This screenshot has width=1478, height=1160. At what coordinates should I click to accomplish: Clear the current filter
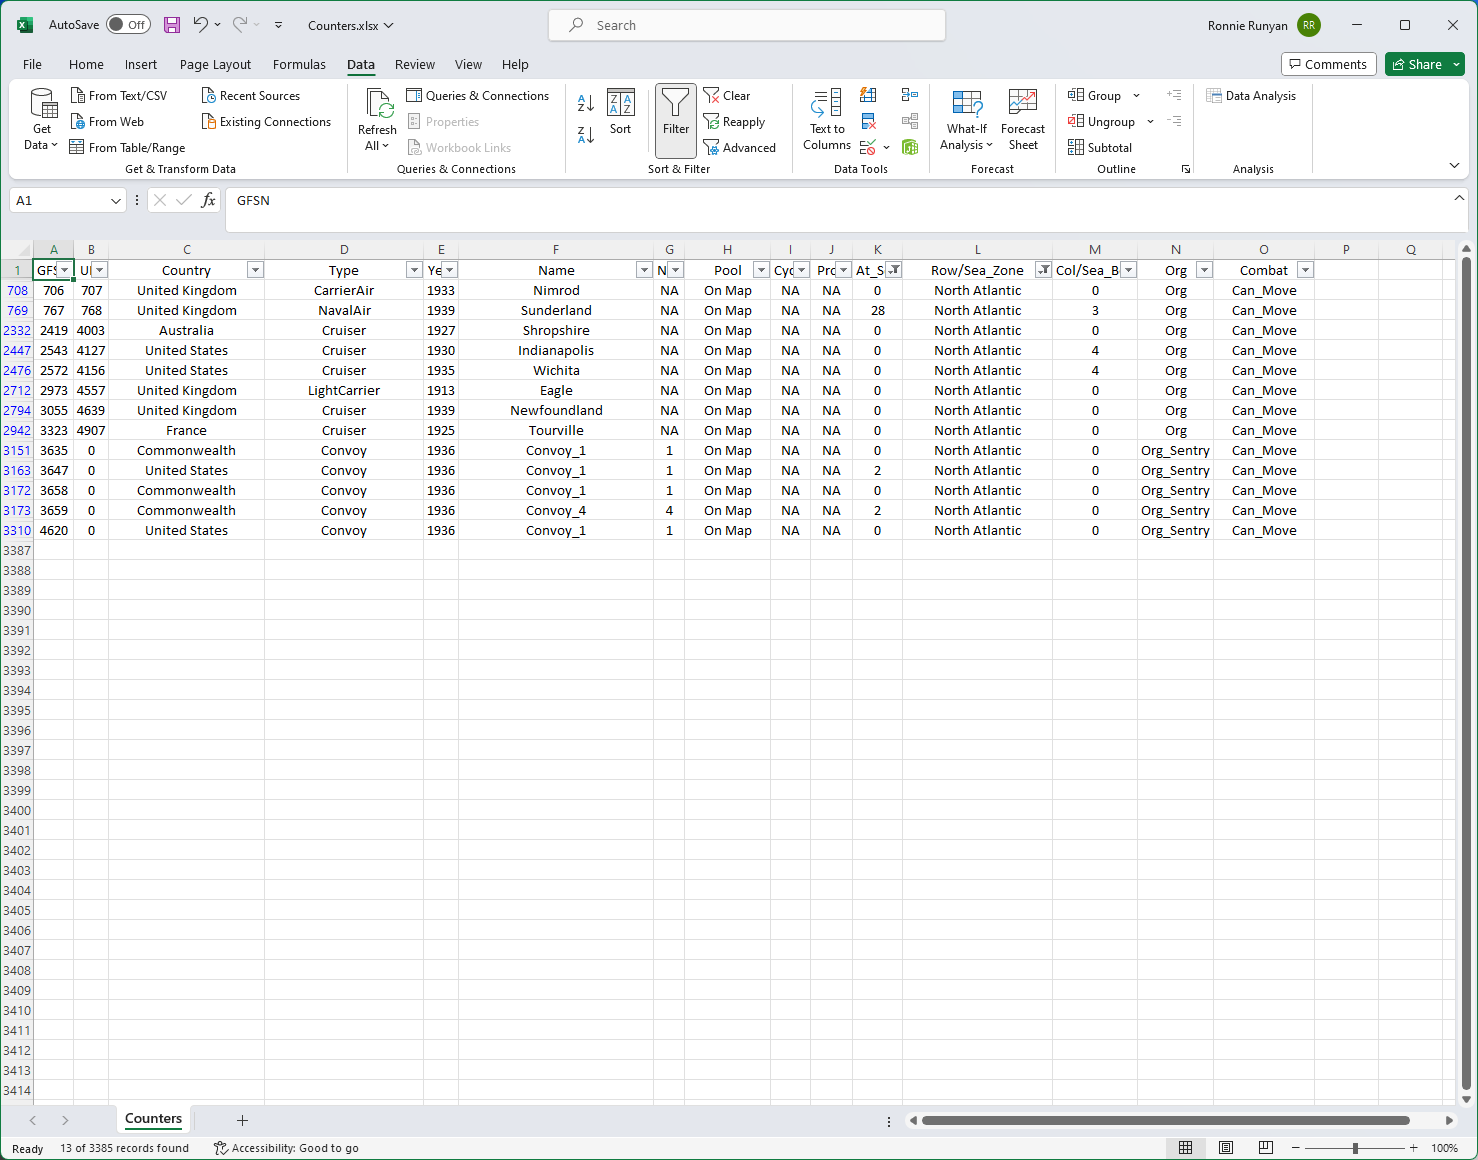coord(727,96)
